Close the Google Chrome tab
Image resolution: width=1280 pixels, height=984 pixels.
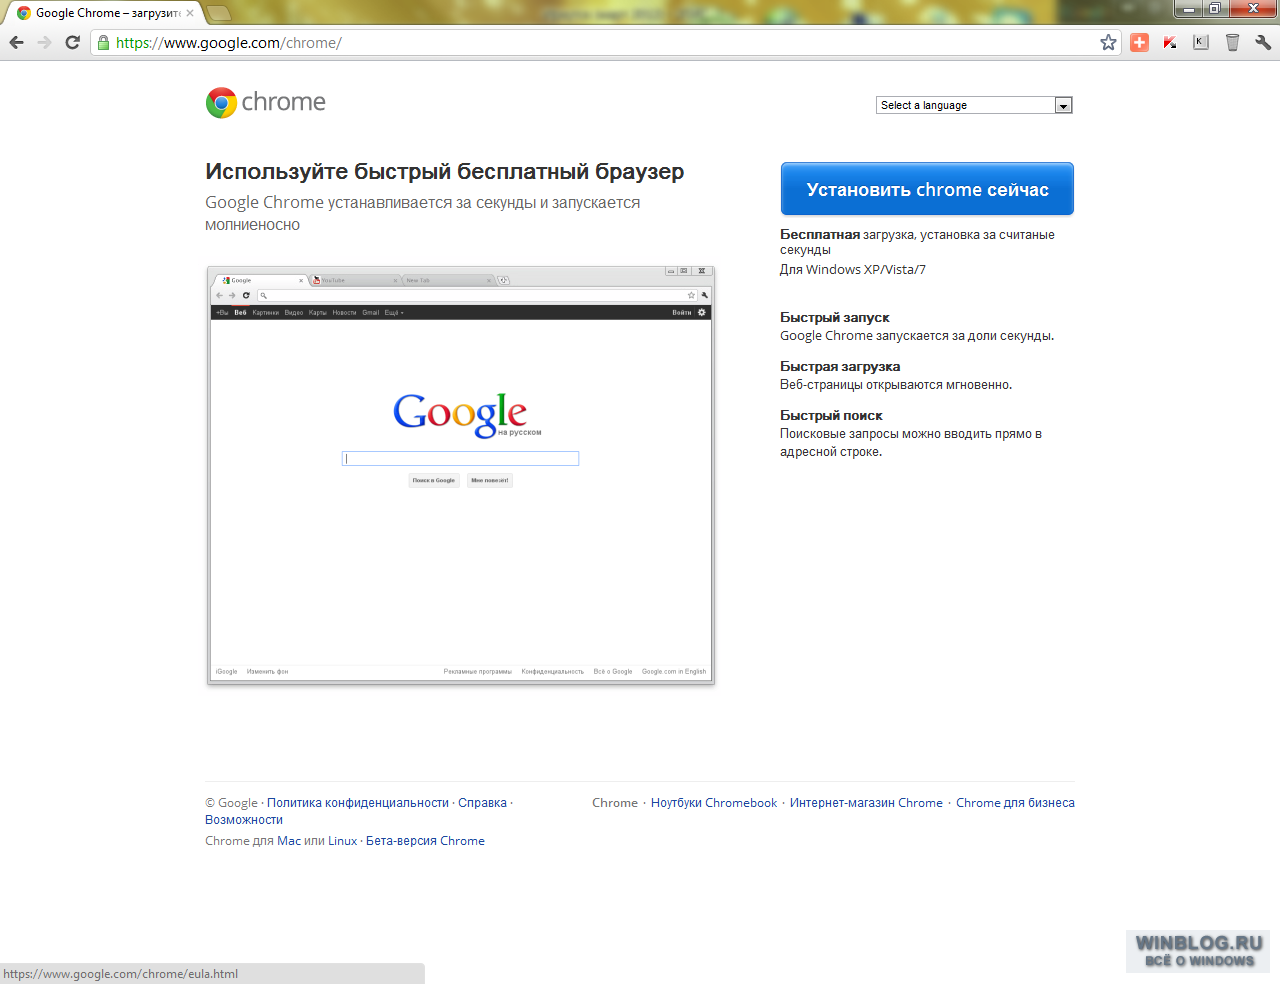coord(190,13)
